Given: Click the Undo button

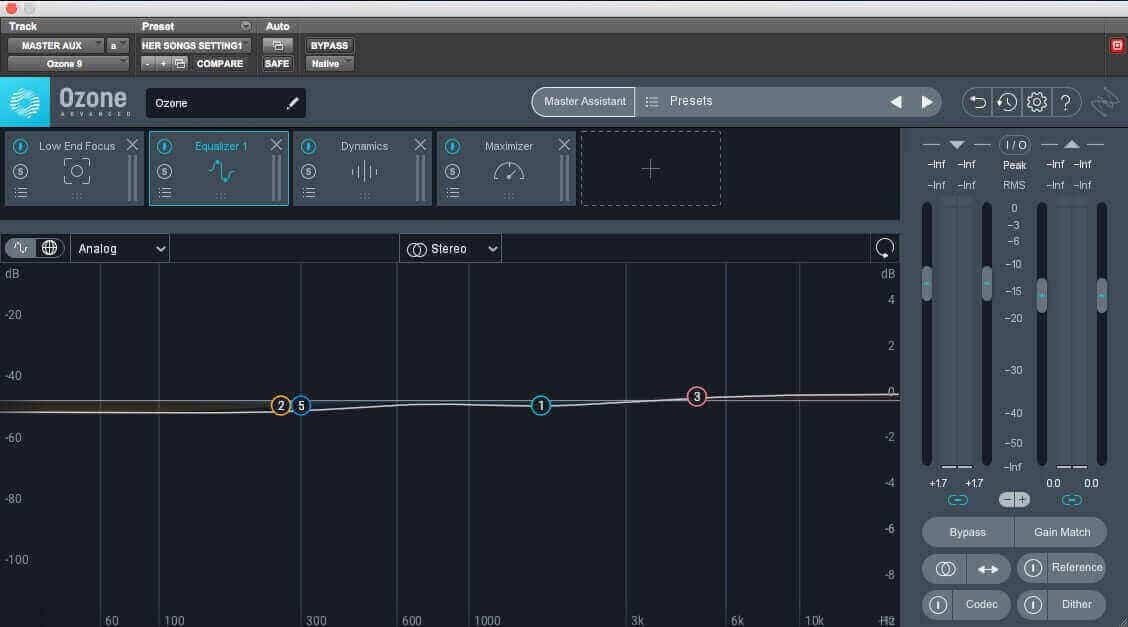Looking at the screenshot, I should (x=978, y=102).
